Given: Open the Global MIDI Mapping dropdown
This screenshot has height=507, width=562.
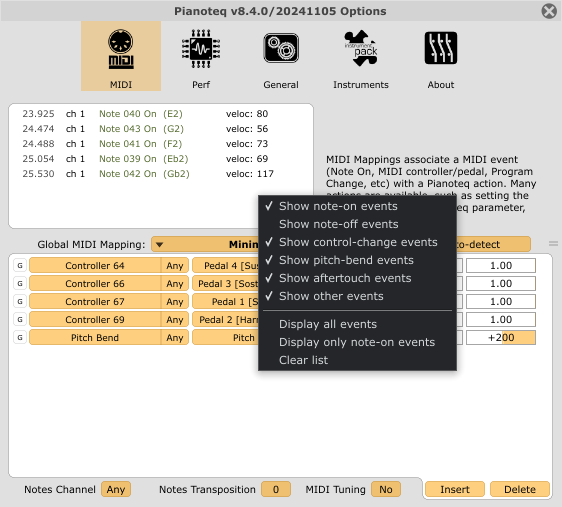Looking at the screenshot, I should click(x=205, y=244).
